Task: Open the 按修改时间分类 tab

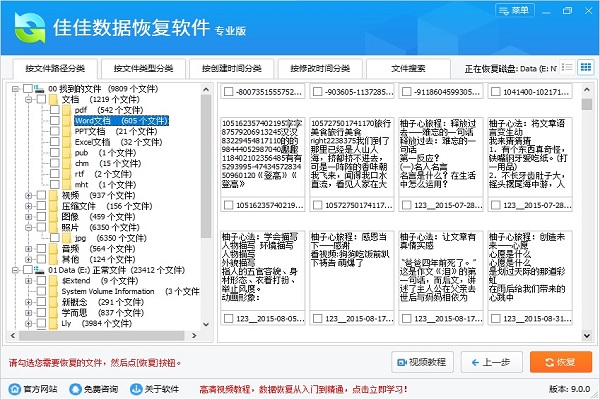Action: point(320,69)
